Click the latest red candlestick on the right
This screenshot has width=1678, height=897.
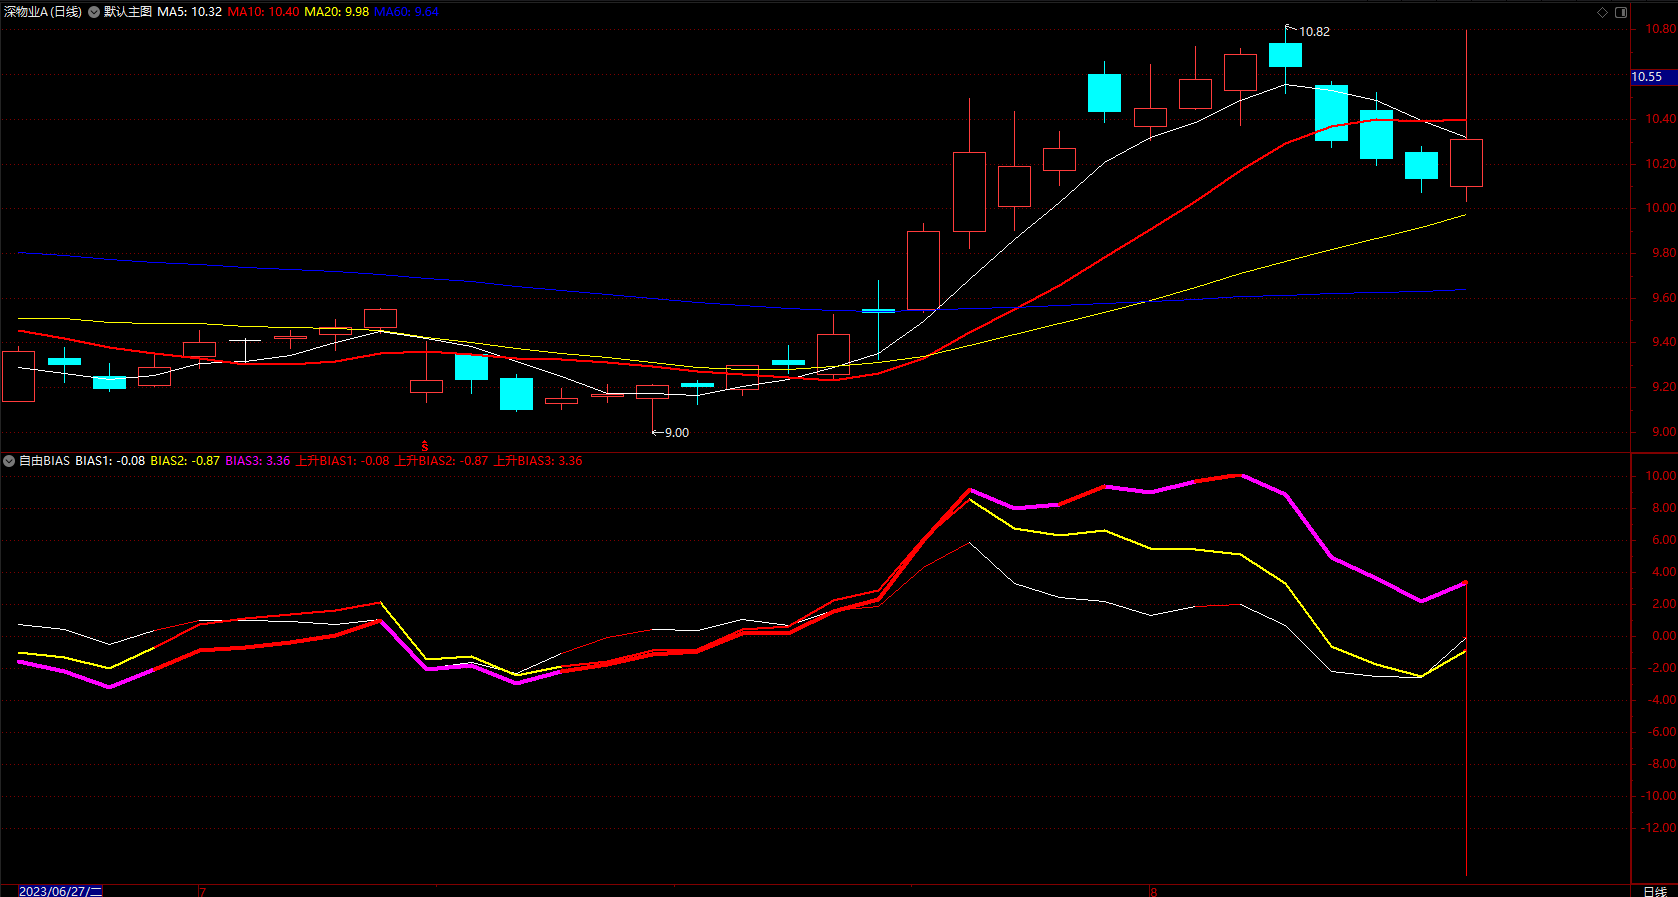pyautogui.click(x=1466, y=163)
